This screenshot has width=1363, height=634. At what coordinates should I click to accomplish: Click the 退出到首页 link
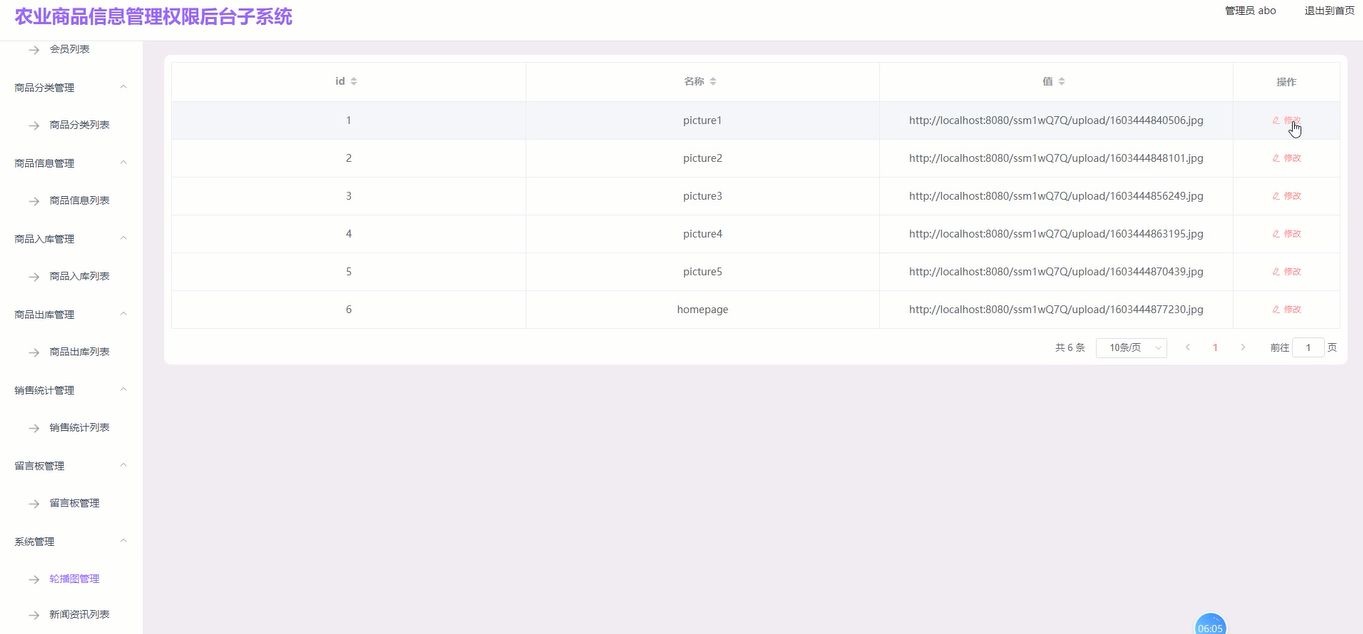tap(1329, 11)
